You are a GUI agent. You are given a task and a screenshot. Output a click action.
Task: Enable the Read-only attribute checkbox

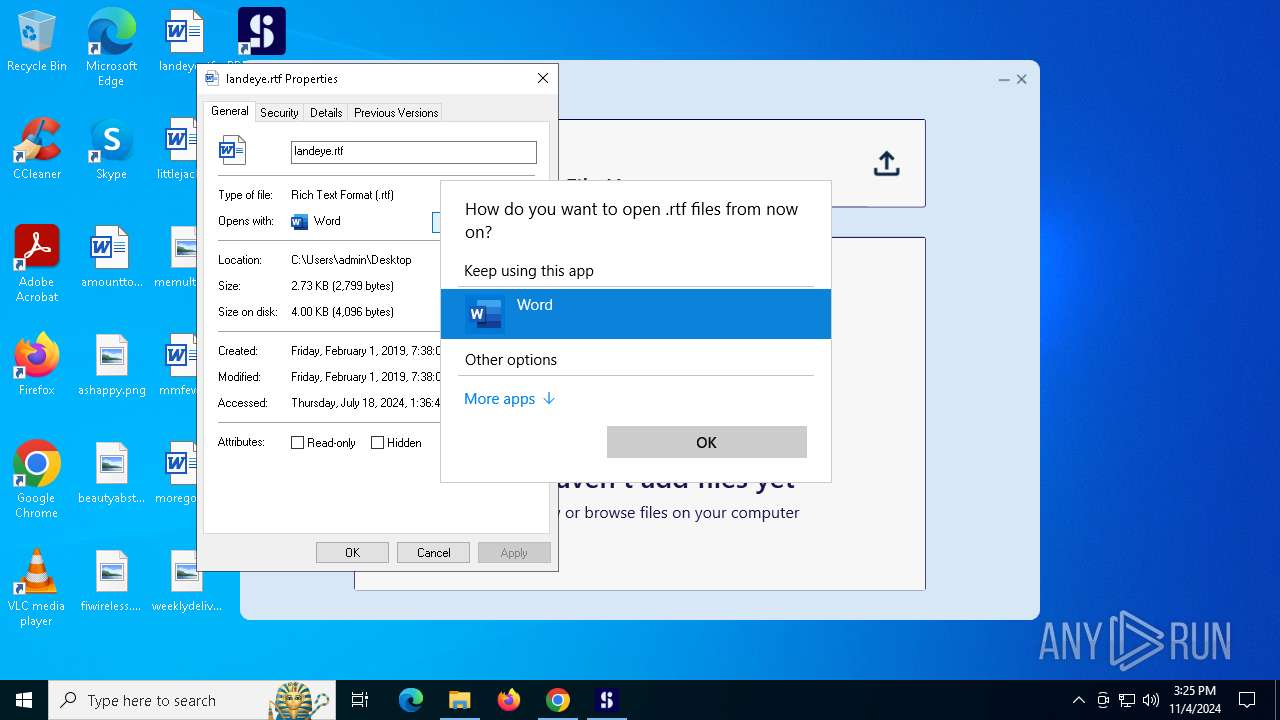(297, 443)
